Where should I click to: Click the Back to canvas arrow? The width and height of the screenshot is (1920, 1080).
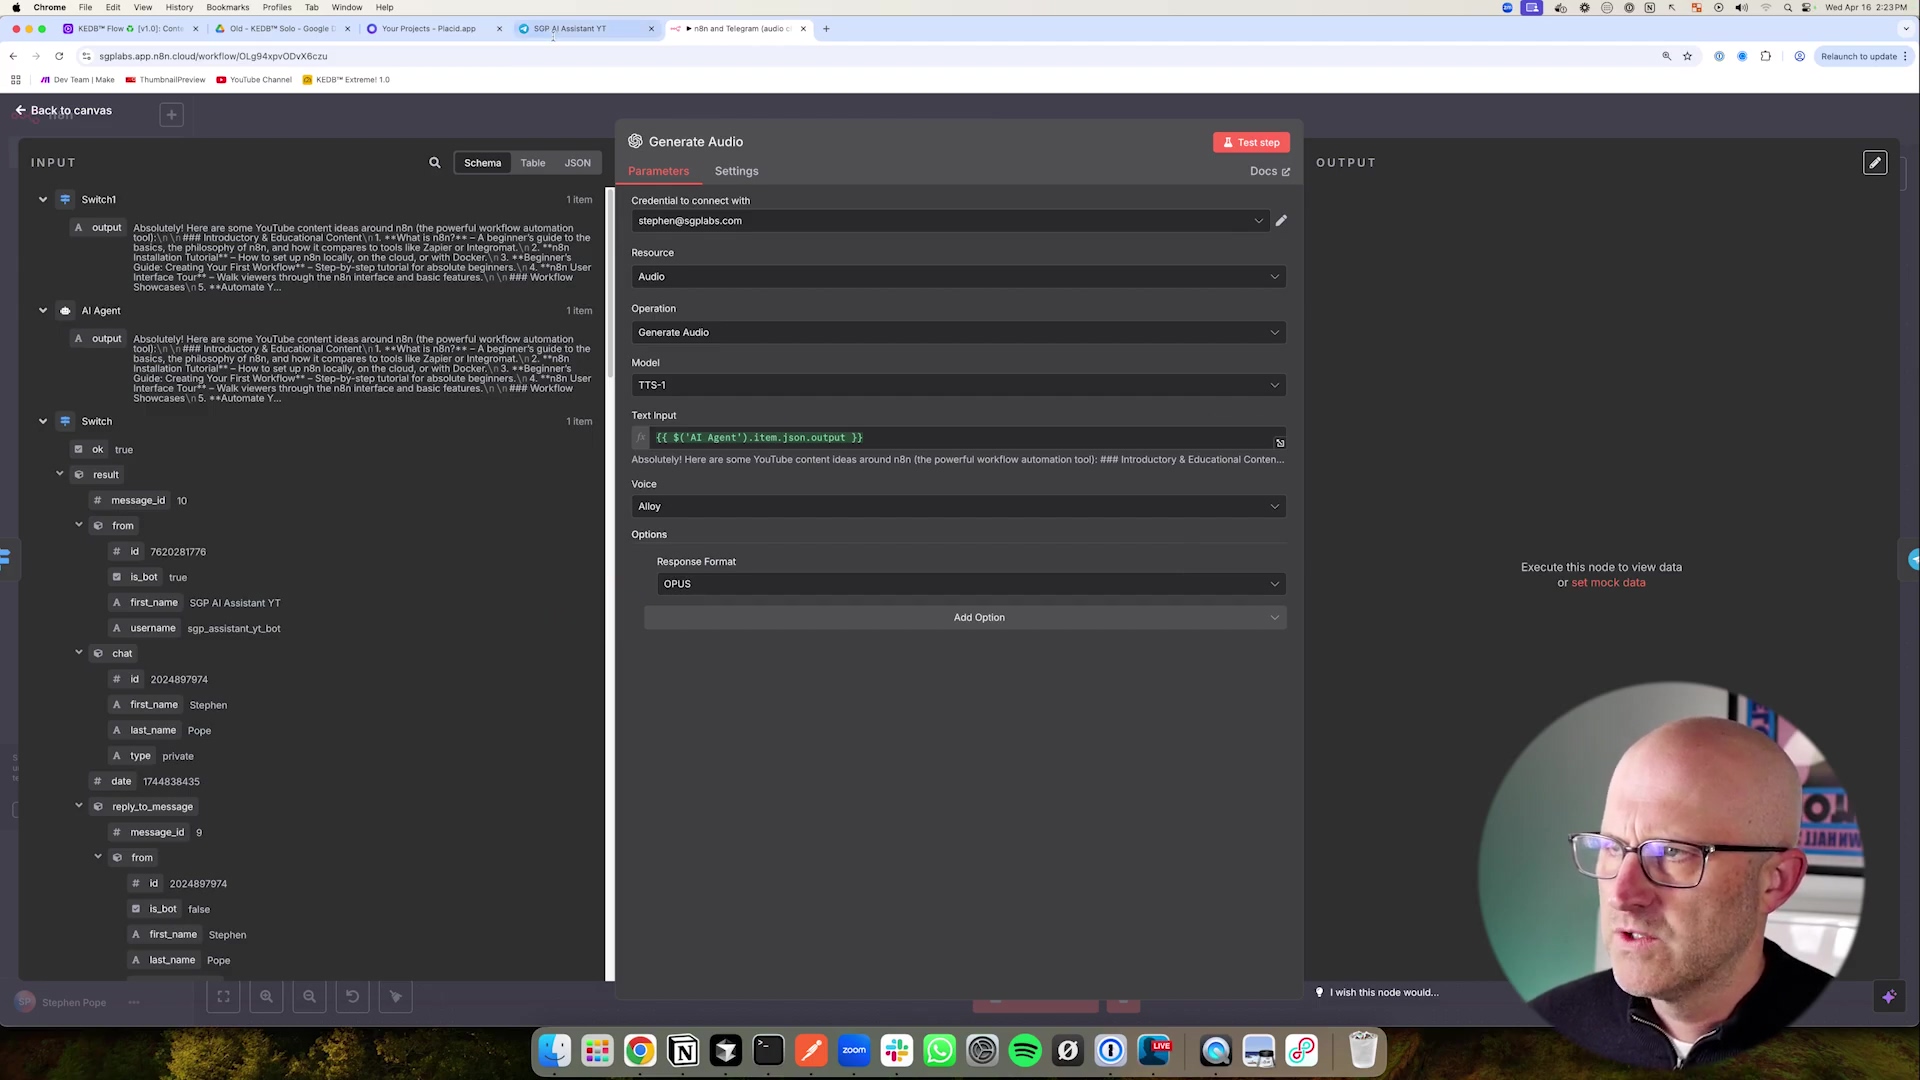click(21, 111)
